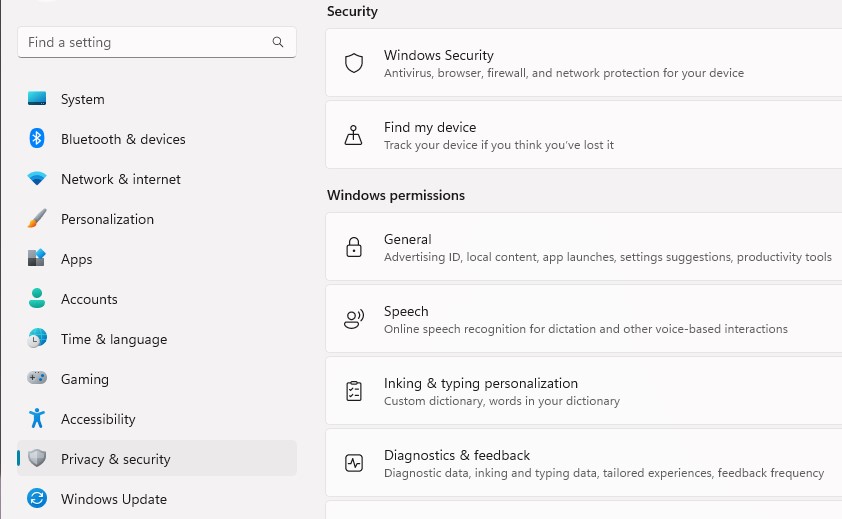Click the Windows Security shield icon
The width and height of the screenshot is (842, 519).
pos(354,63)
